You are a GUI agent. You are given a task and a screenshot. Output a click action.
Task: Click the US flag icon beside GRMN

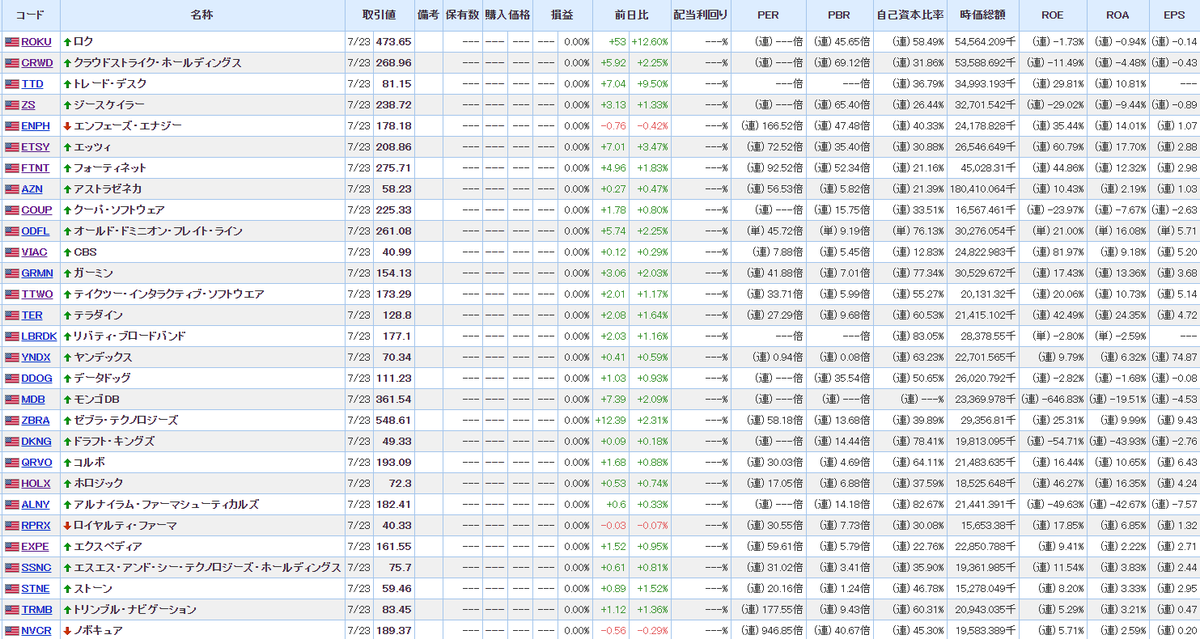point(12,273)
